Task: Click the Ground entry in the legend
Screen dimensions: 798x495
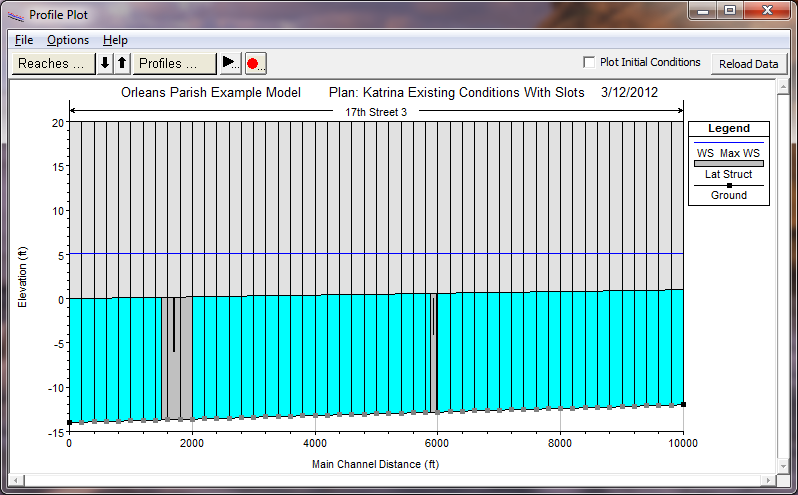Action: click(x=728, y=195)
